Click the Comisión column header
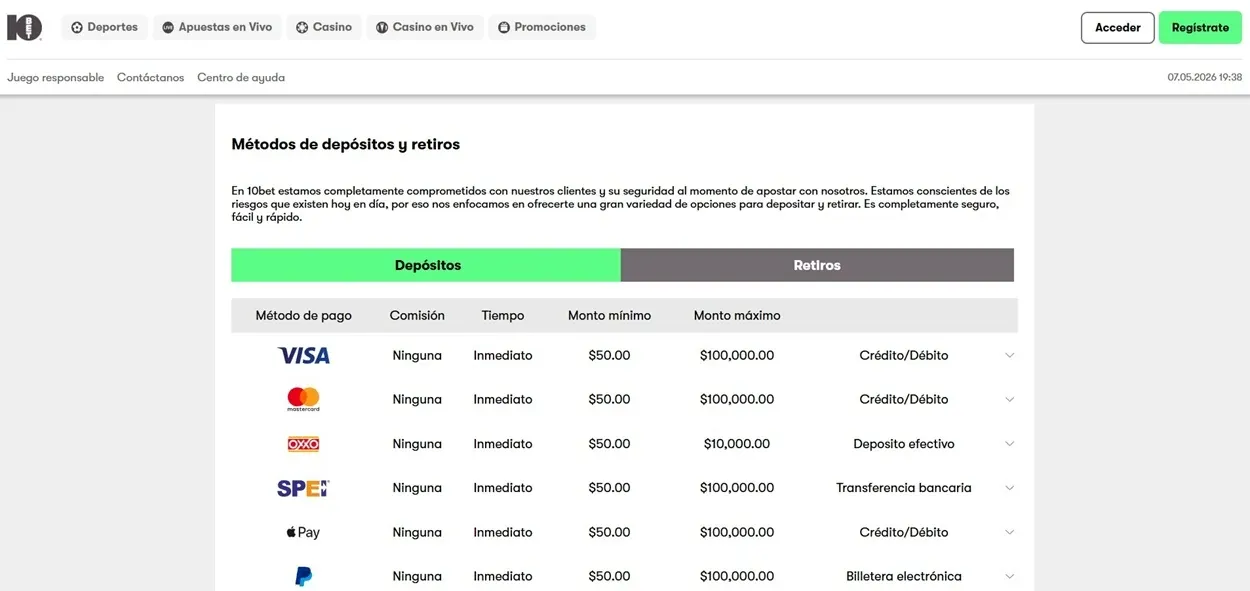 tap(417, 315)
